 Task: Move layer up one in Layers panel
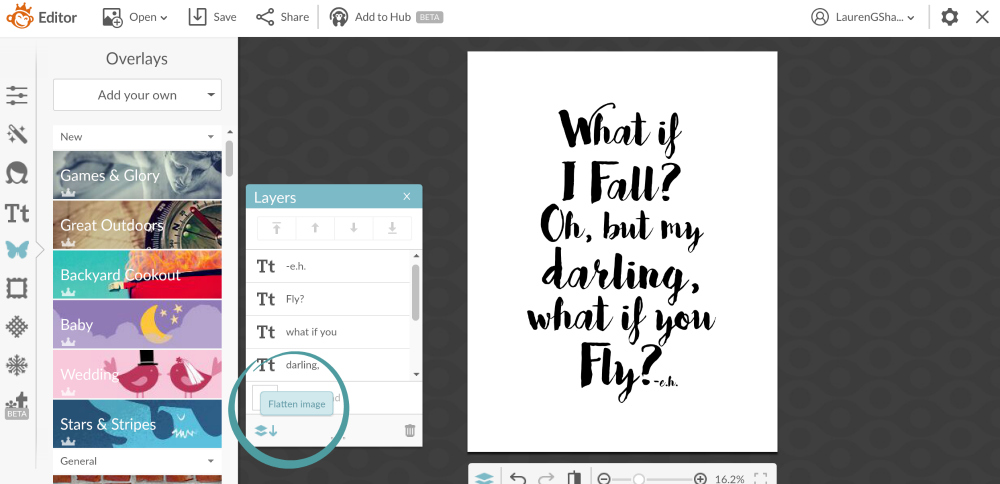coord(315,228)
